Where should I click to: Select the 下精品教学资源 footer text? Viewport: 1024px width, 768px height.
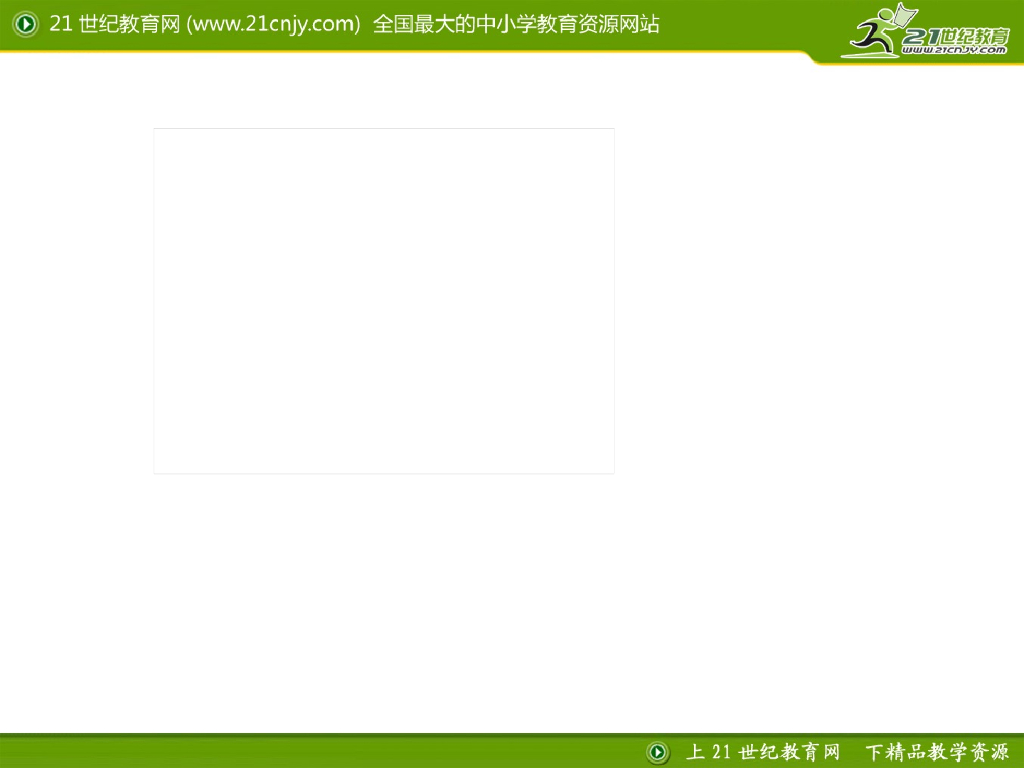[x=937, y=752]
